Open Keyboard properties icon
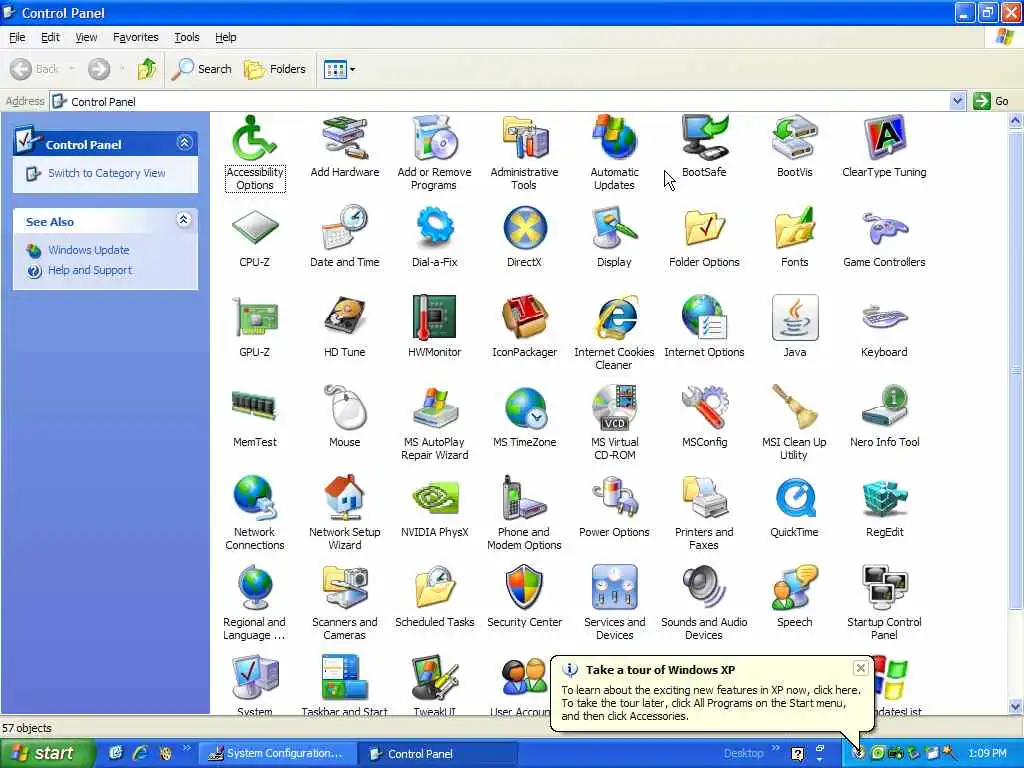Screen dimensions: 1024x768 point(884,318)
